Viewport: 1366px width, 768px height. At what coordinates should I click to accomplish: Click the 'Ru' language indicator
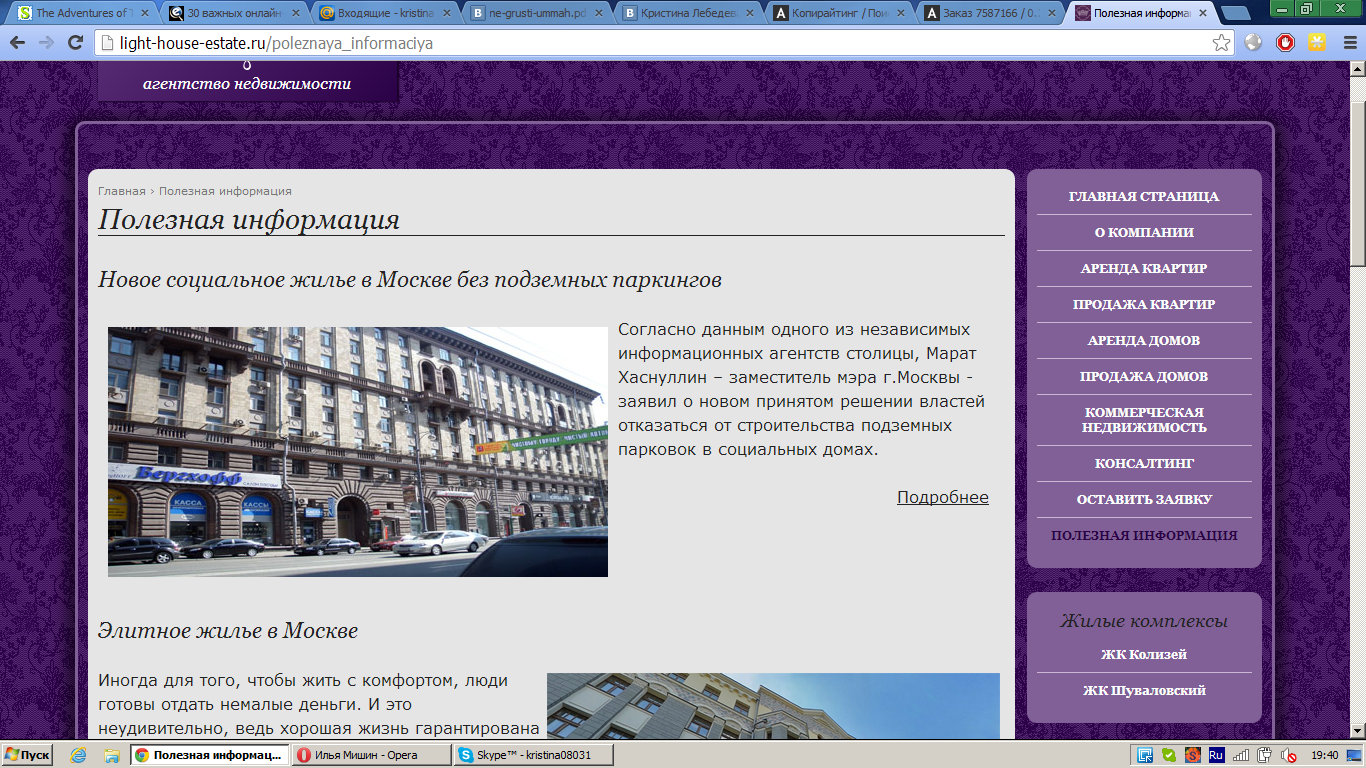[x=1217, y=755]
